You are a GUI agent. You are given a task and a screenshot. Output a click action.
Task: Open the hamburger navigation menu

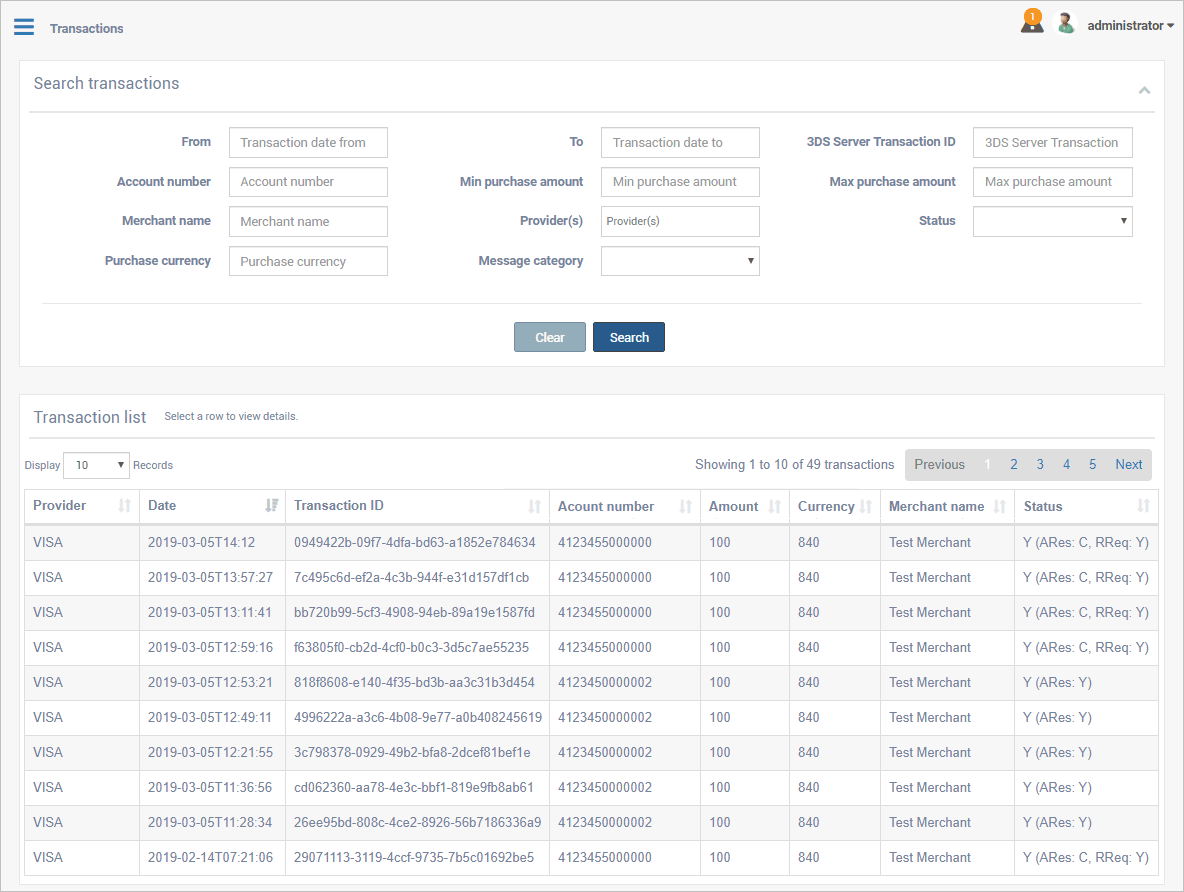[24, 27]
